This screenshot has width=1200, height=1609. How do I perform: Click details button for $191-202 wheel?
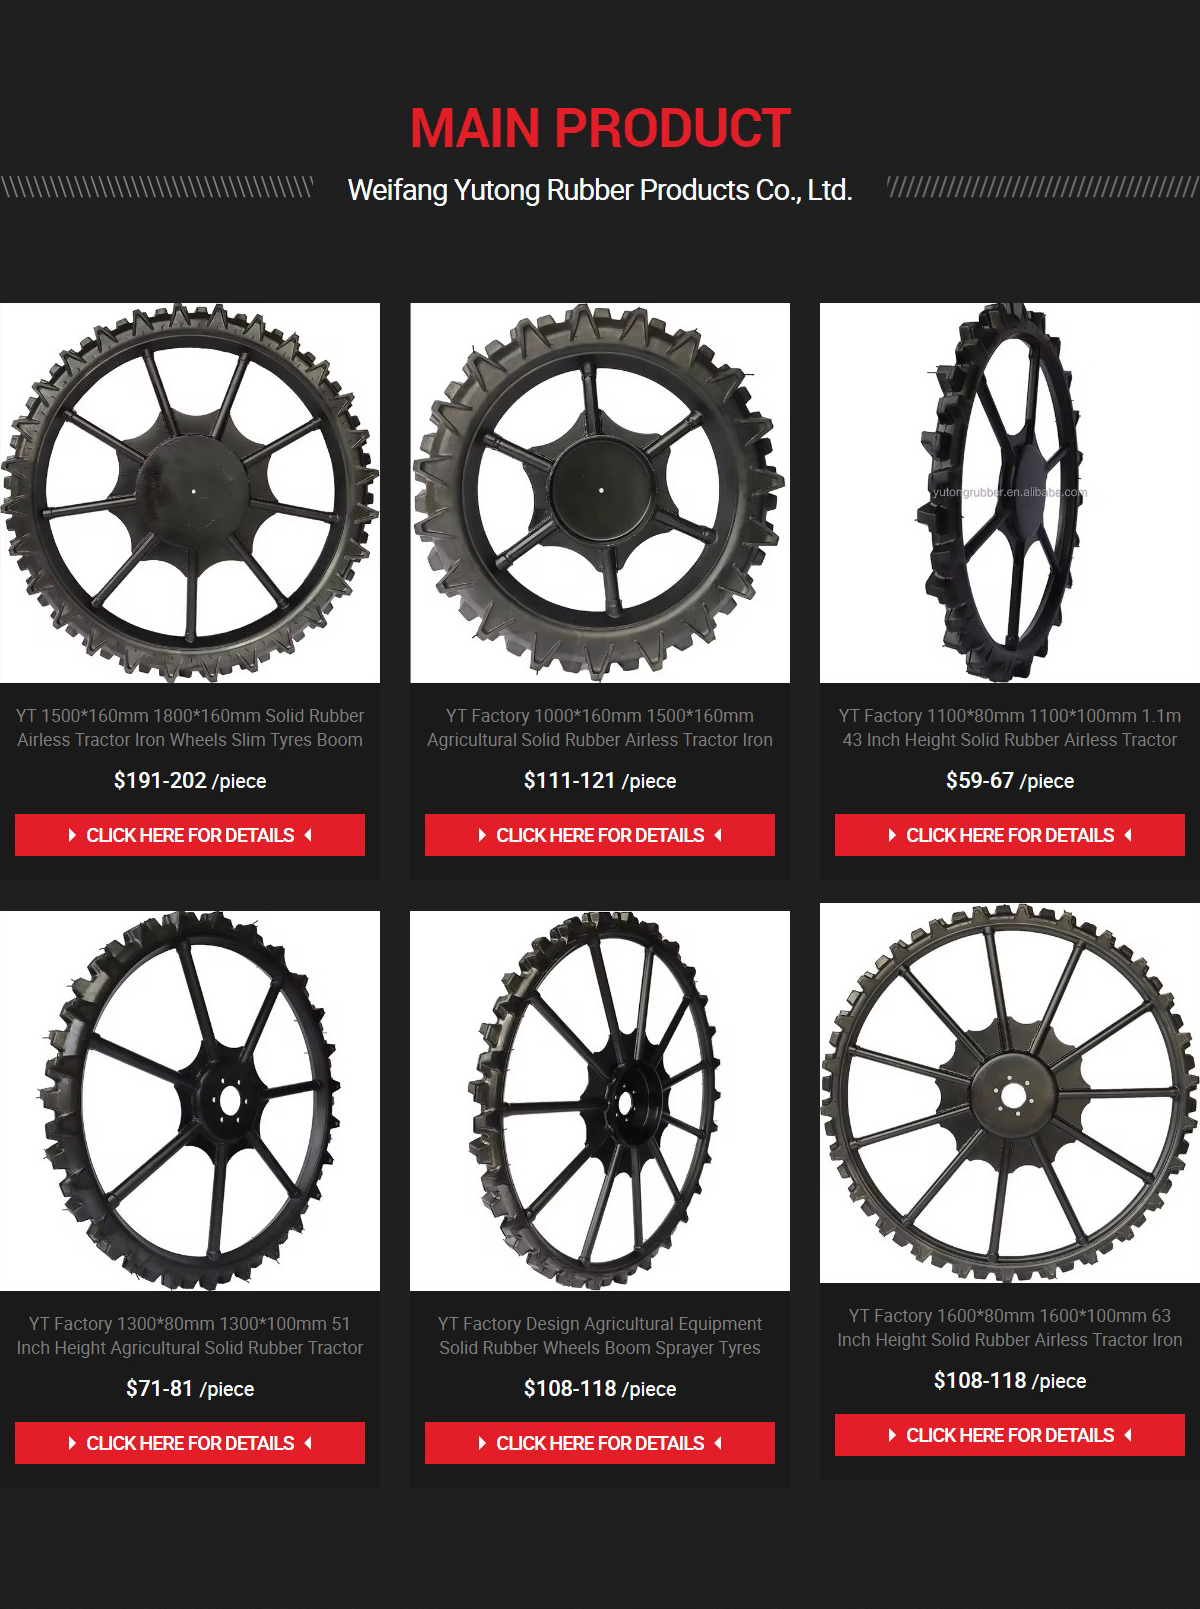190,835
